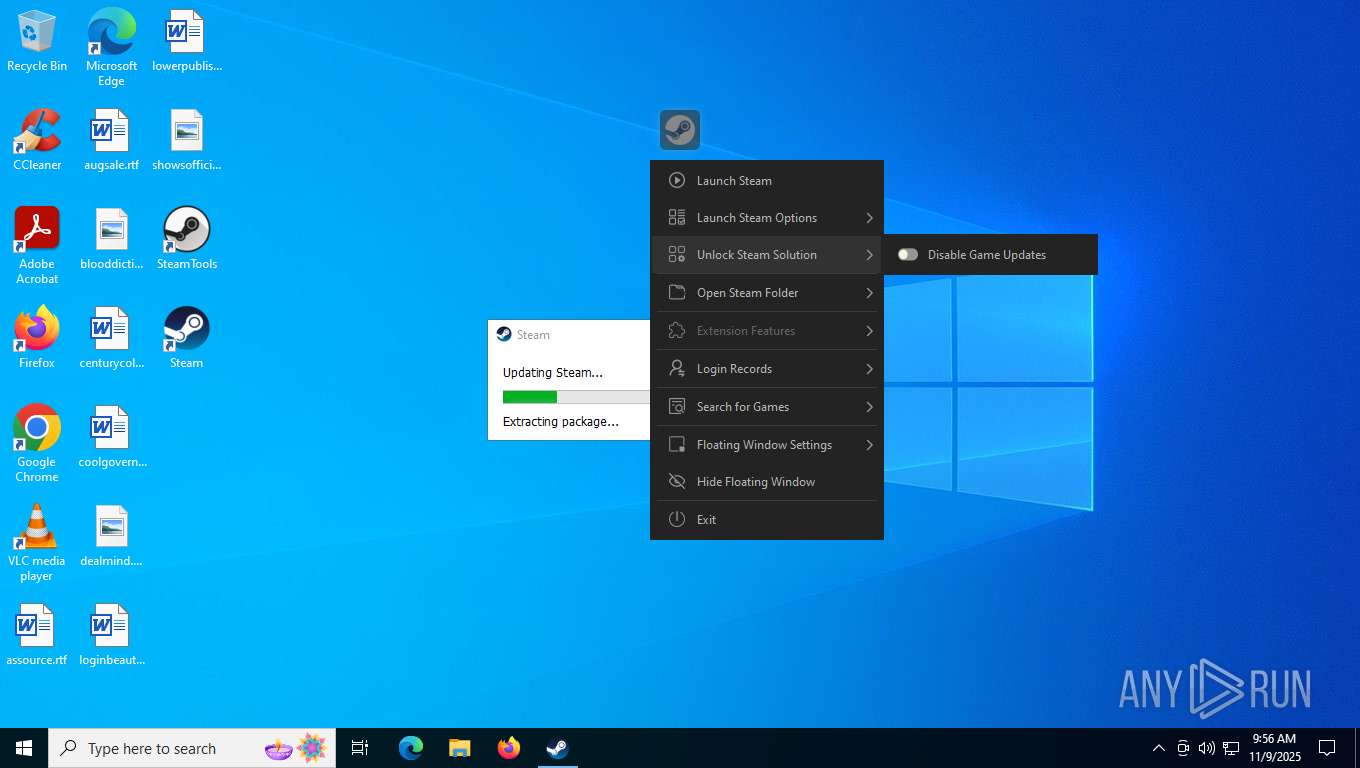Select the VLC media player desktop icon
Viewport: 1360px width, 768px height.
tap(37, 542)
